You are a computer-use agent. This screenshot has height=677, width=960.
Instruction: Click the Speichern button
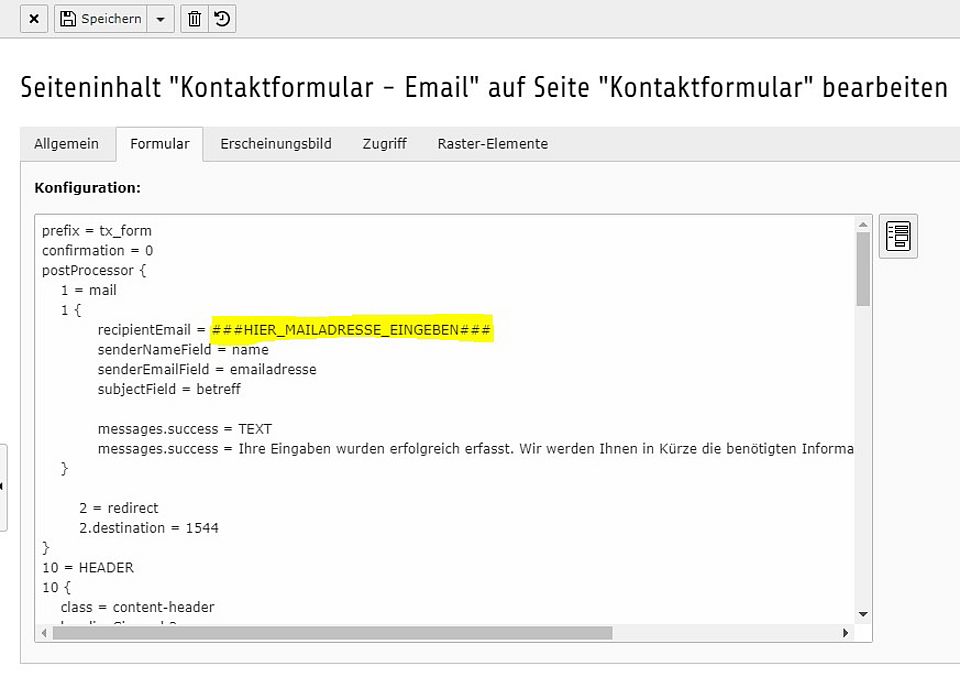point(103,18)
